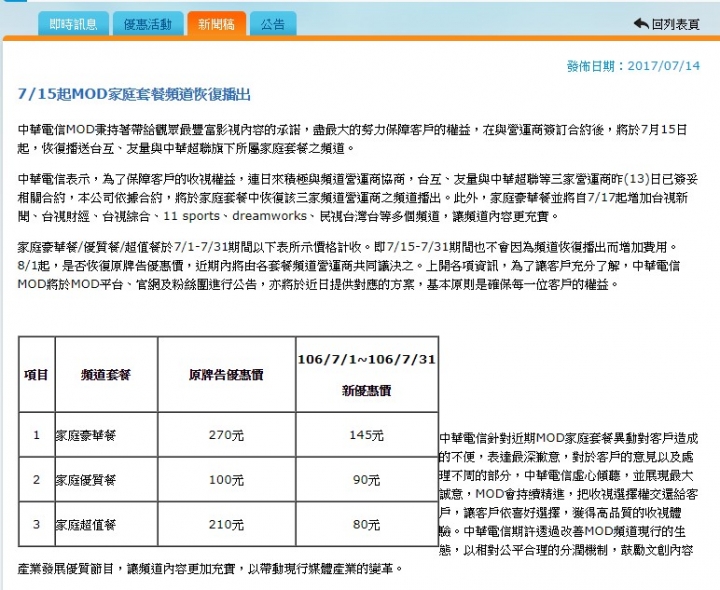
Task: Click the paragraph line starting 中華電信MOD秉持著
Action: click(352, 130)
